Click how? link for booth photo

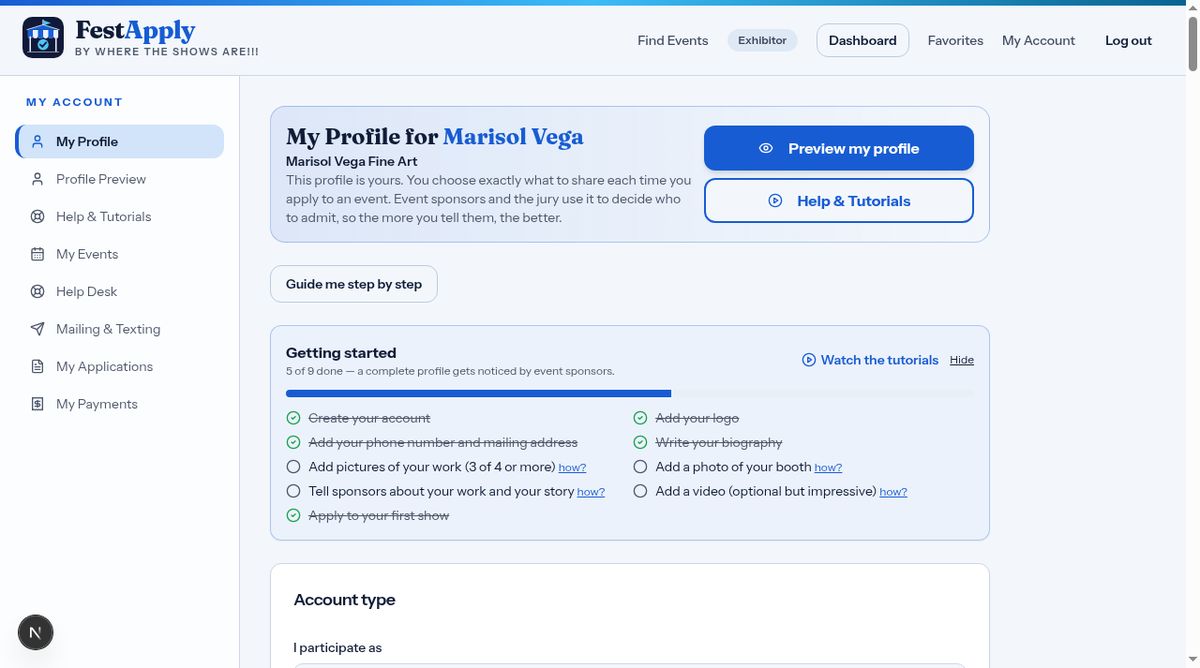[828, 468]
